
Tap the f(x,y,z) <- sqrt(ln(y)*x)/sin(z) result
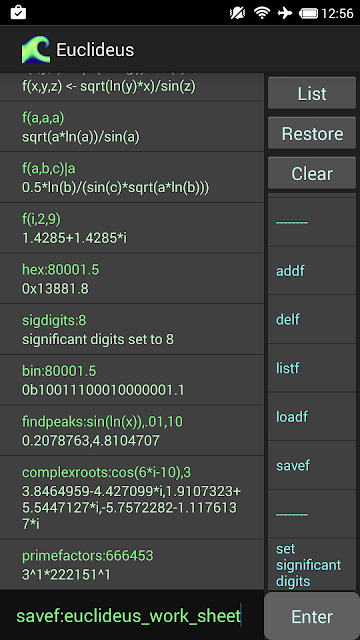pos(109,87)
